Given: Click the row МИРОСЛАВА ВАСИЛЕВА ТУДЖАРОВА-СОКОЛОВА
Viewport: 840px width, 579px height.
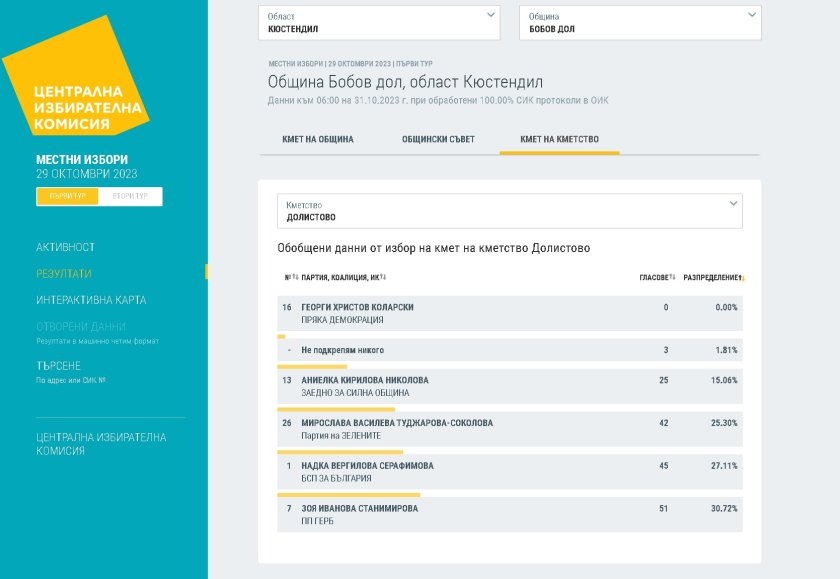Looking at the screenshot, I should point(509,429).
